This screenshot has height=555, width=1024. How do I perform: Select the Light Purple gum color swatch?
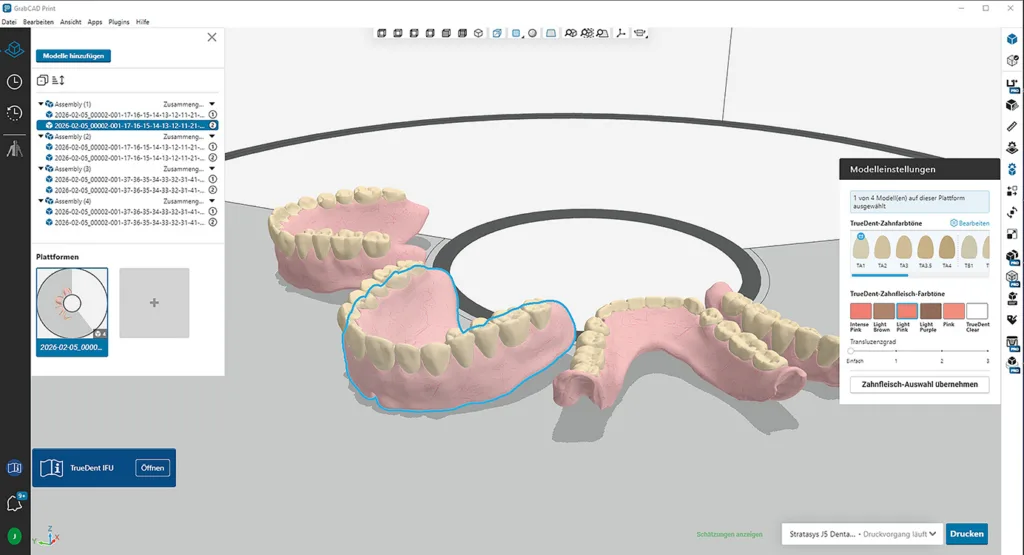931,311
